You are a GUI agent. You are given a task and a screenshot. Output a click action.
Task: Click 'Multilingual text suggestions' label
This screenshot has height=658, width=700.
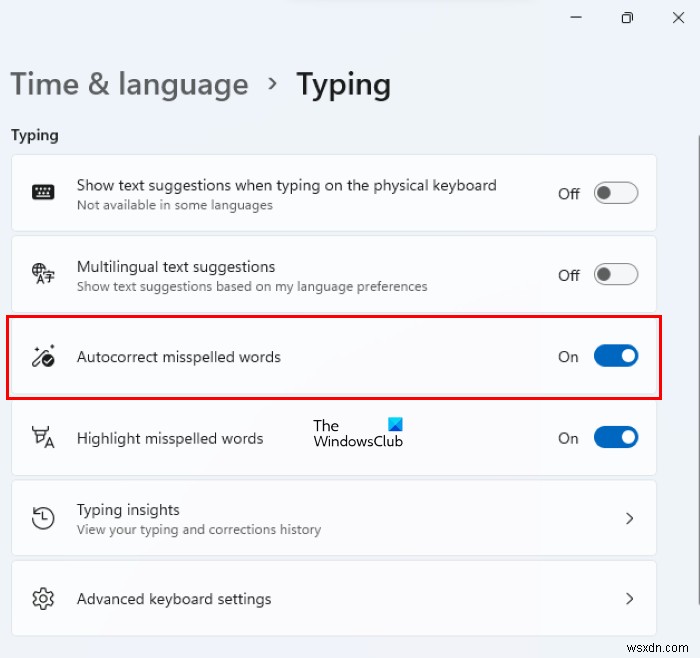click(176, 267)
